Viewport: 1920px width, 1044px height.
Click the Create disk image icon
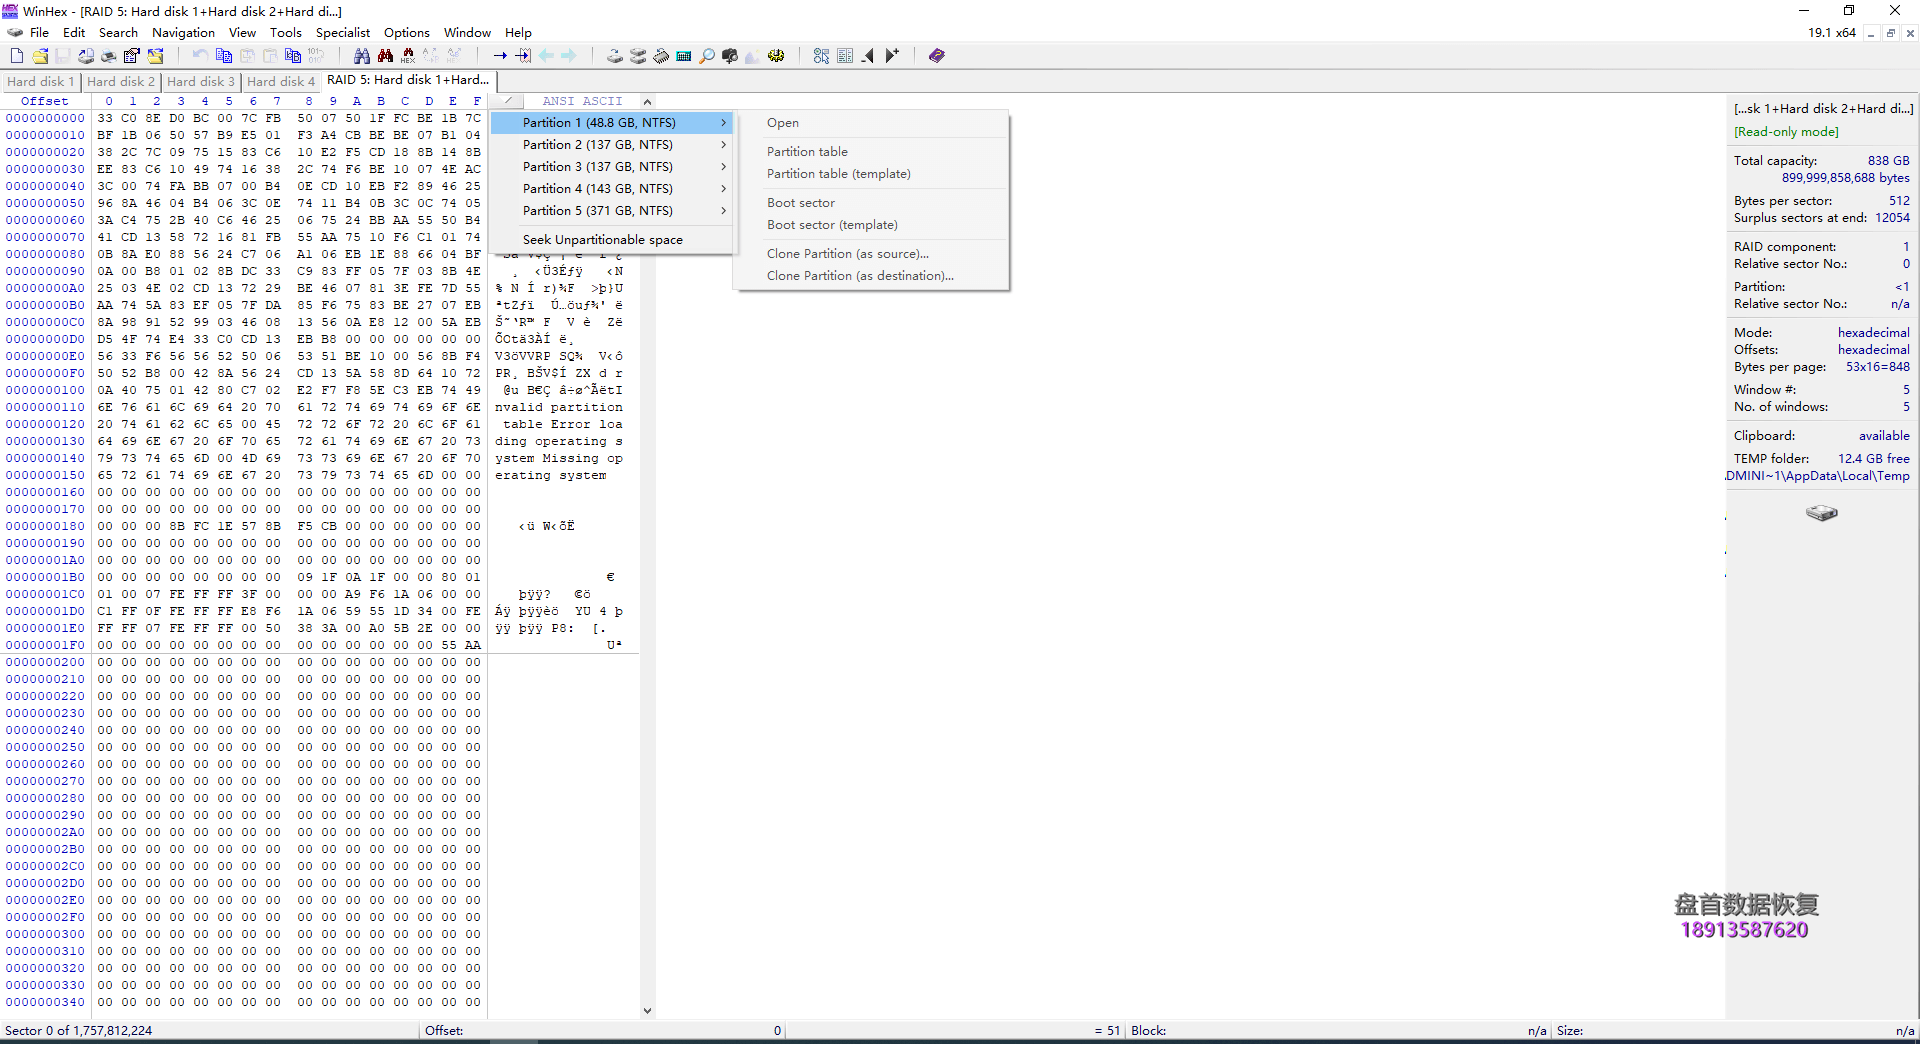coord(86,56)
